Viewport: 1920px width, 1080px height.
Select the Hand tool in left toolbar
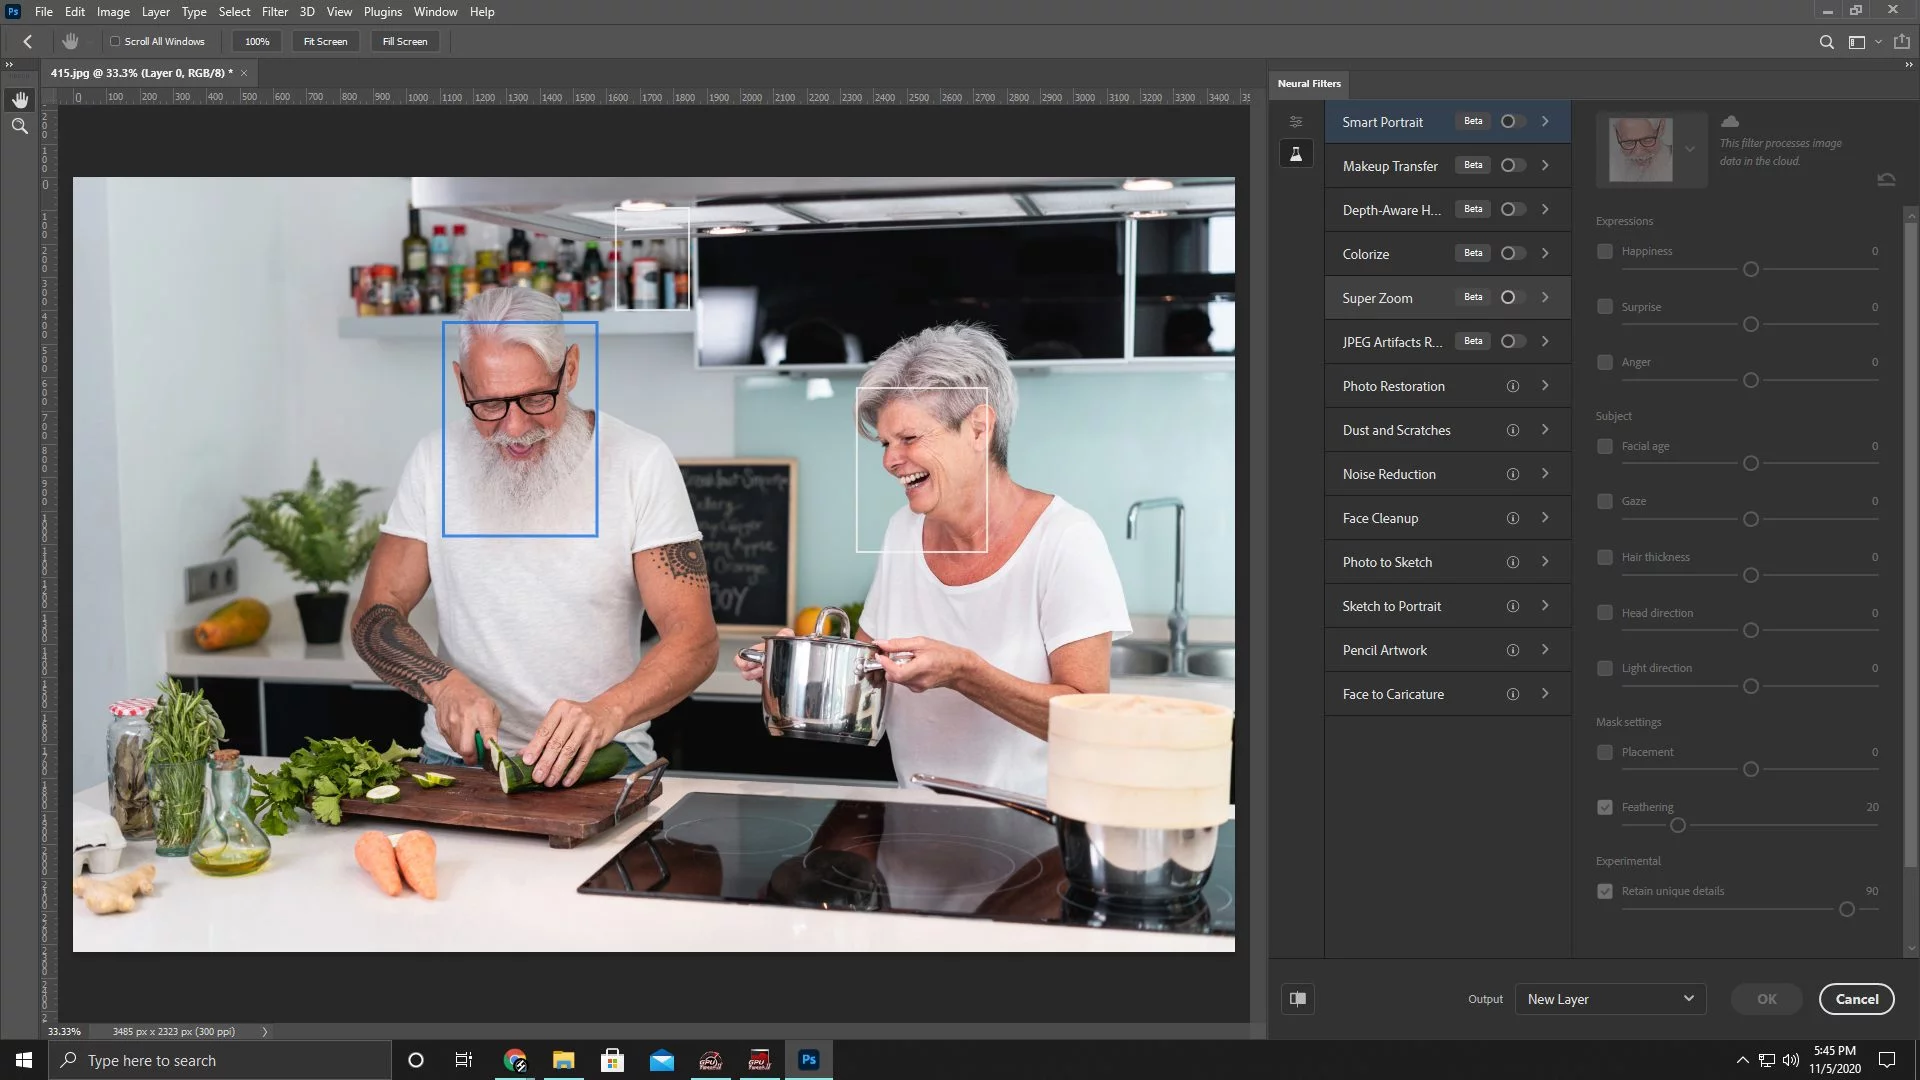click(x=20, y=100)
